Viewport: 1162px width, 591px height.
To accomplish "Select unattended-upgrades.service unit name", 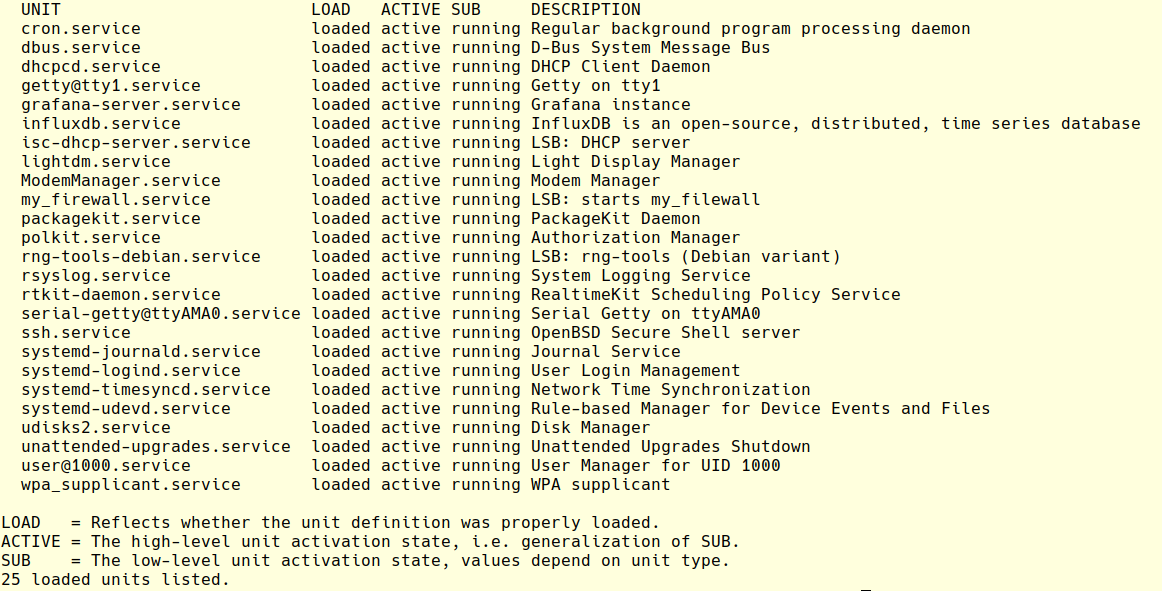I will [156, 446].
